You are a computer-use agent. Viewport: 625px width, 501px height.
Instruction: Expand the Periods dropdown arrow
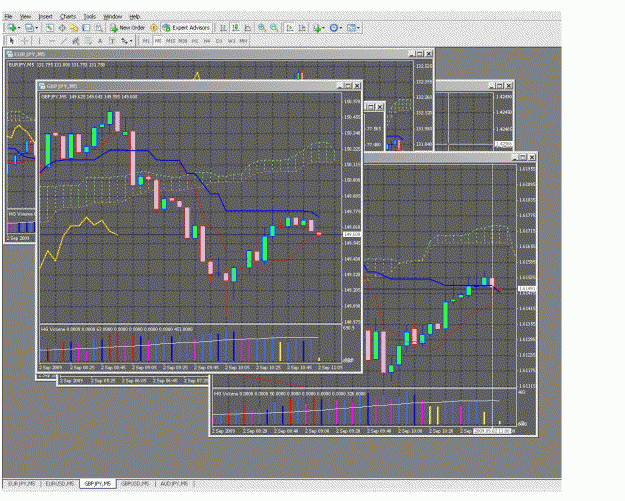(340, 28)
